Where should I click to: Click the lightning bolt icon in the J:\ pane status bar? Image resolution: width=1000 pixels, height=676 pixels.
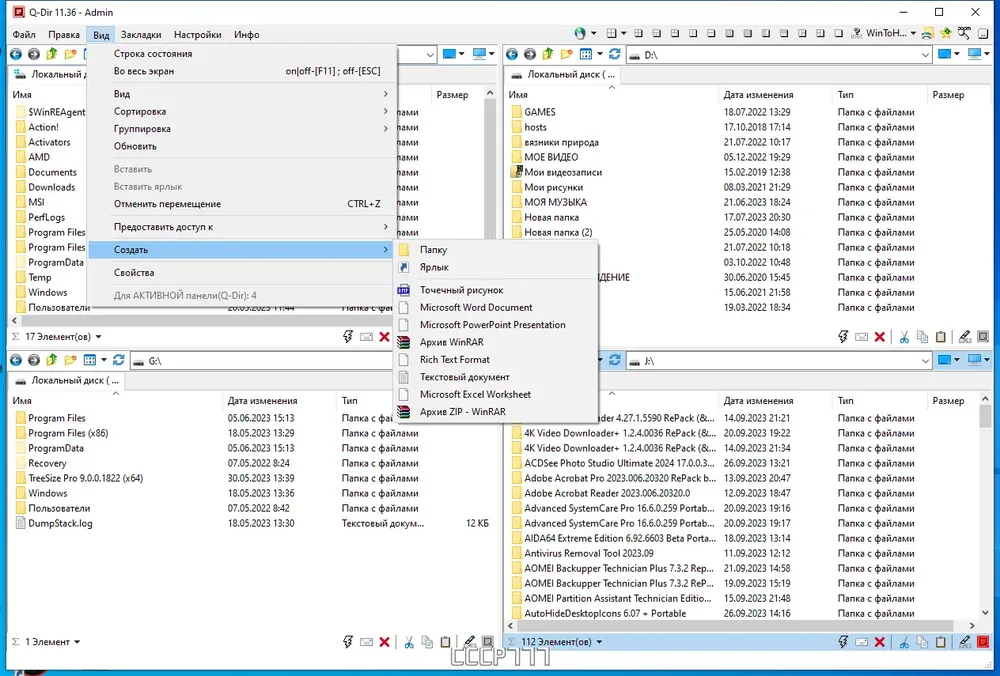click(x=843, y=642)
